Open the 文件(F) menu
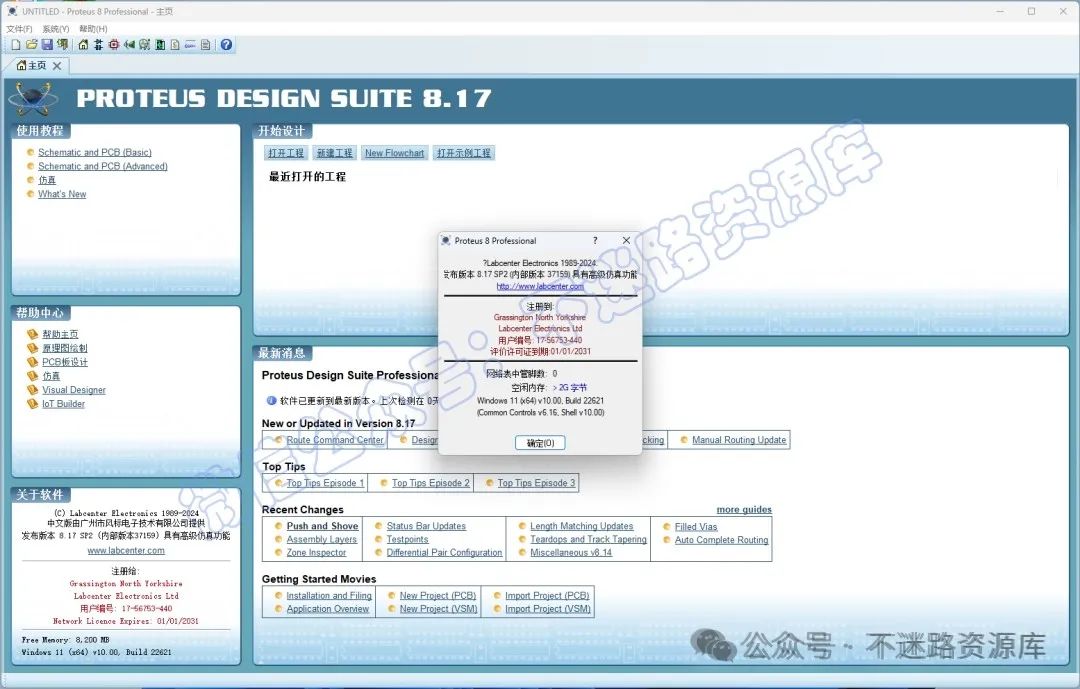Screen dimensions: 1080x689 pos(19,29)
